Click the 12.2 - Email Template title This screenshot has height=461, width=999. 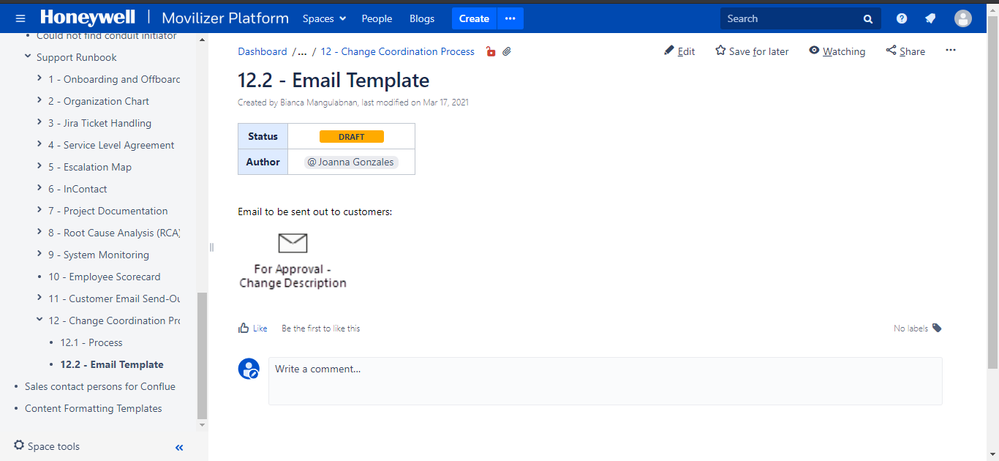(x=333, y=80)
